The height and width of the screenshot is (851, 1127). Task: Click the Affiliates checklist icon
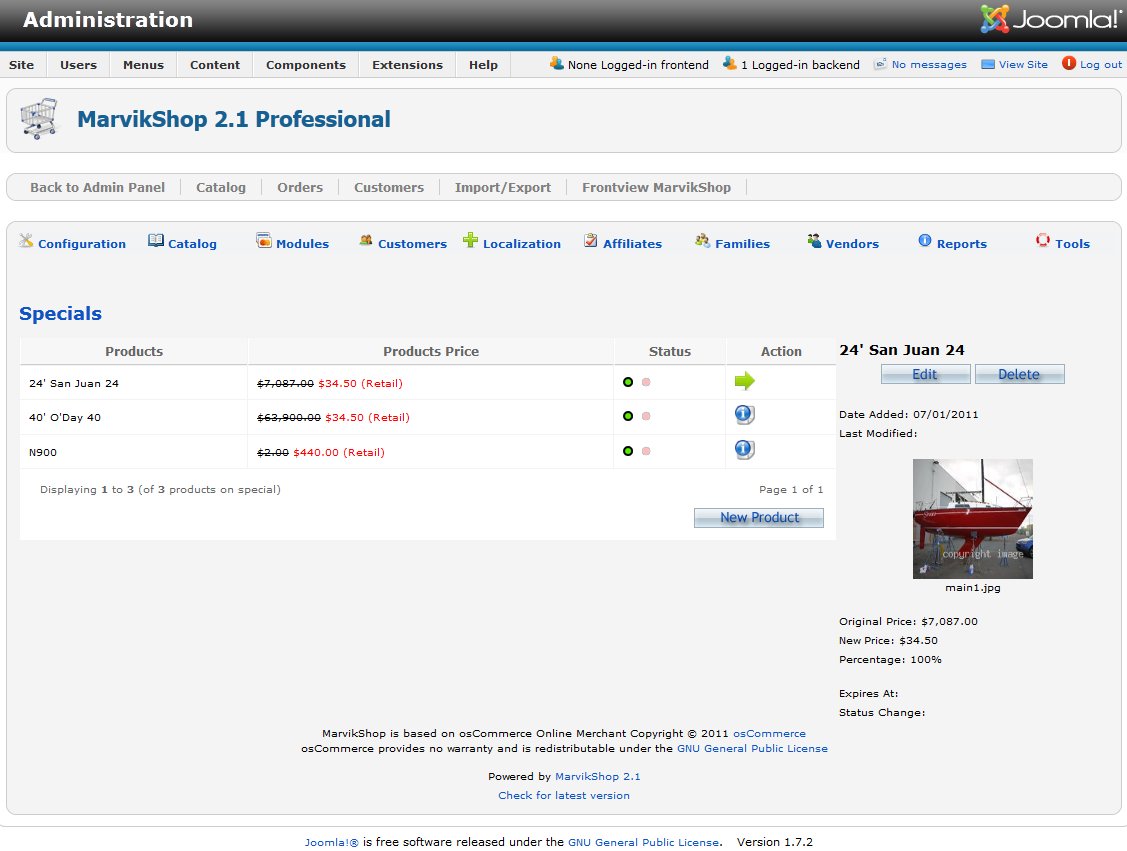591,241
